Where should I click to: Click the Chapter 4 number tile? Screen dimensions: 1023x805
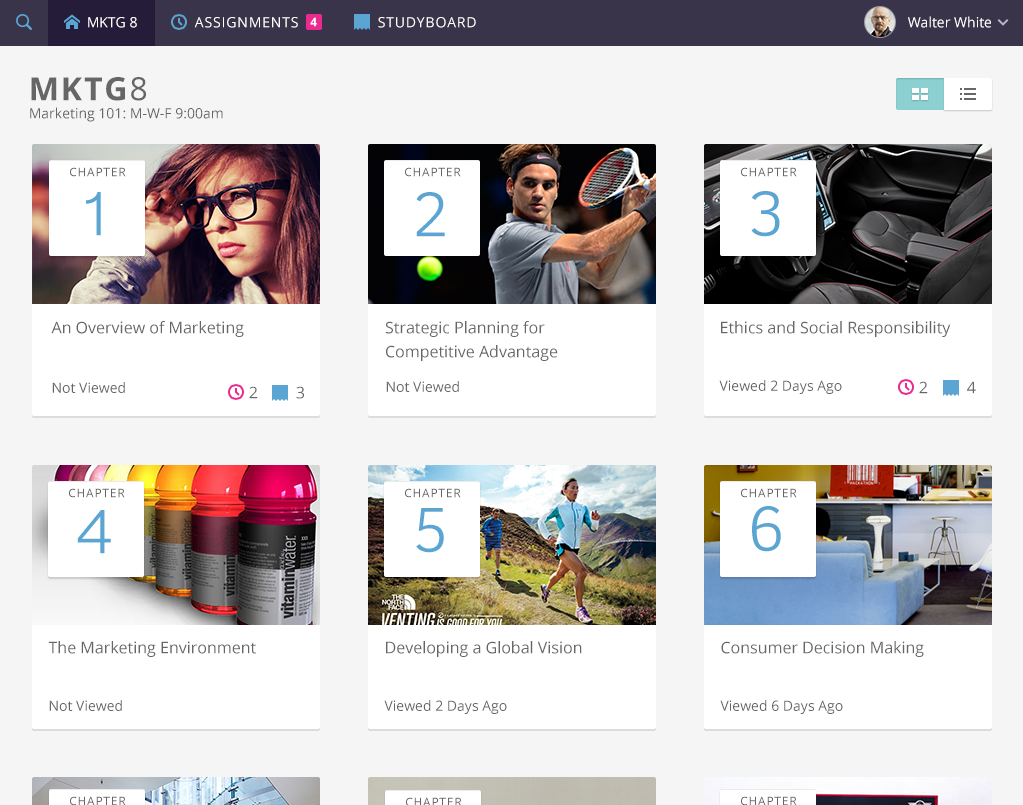point(96,529)
